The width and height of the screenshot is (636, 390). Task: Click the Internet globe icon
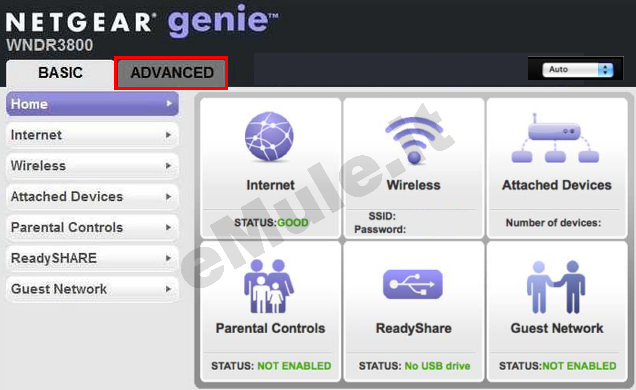click(269, 137)
